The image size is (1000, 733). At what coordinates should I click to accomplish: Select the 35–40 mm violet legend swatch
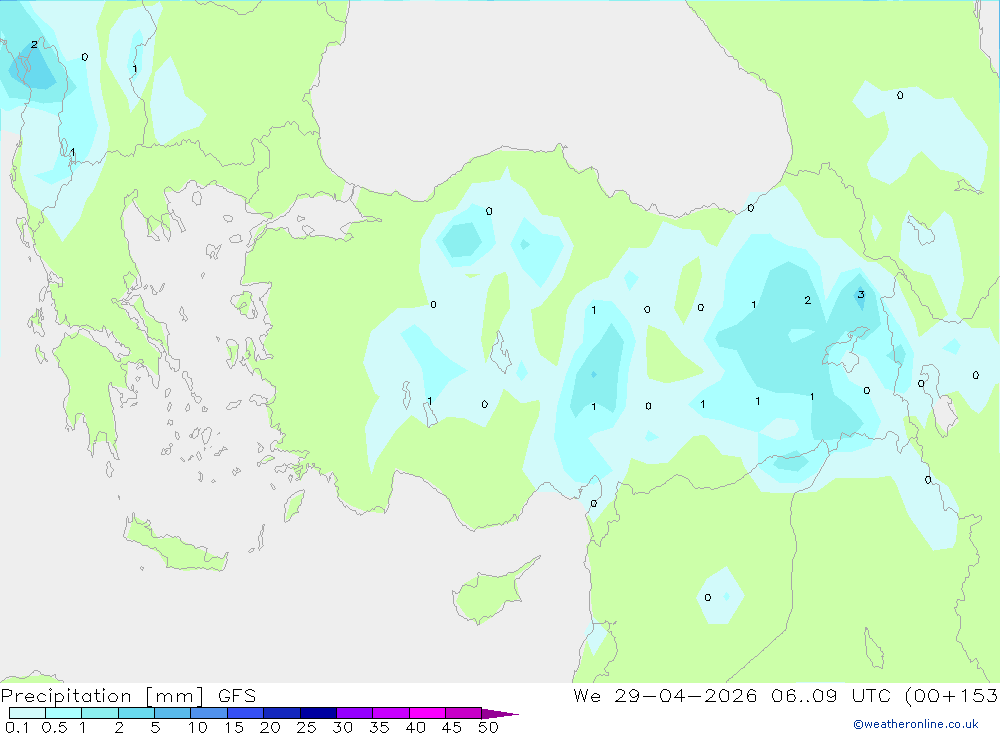pos(391,713)
